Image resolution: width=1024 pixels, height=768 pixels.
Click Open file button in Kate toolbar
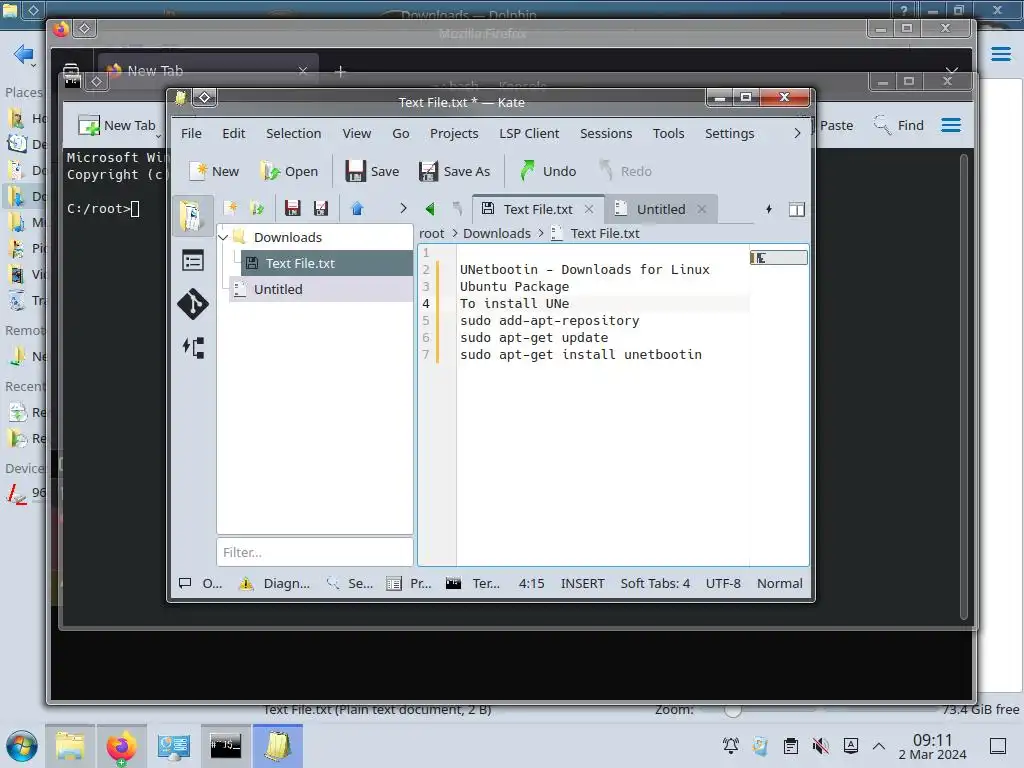point(288,171)
